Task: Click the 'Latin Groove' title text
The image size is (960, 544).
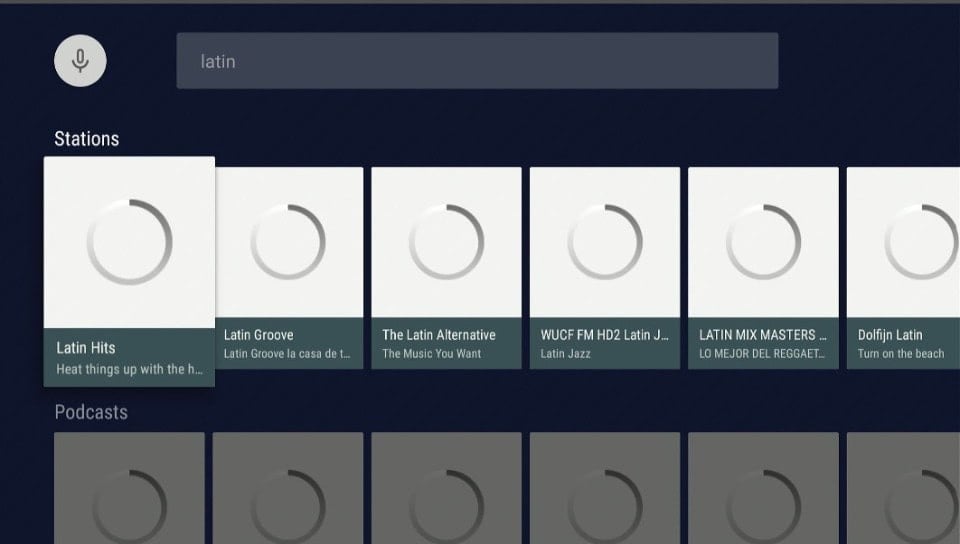Action: pos(258,335)
